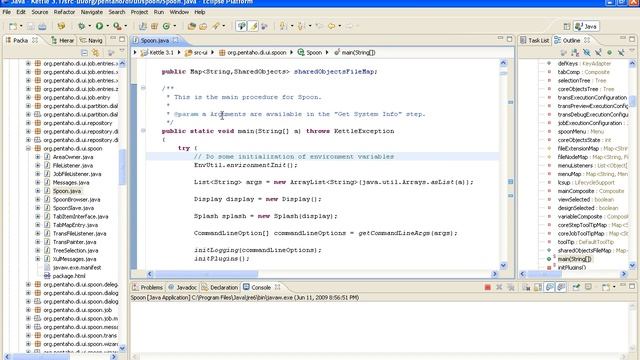This screenshot has height=360, width=640.
Task: Click the Spoon class breadcrumb item
Action: [310, 53]
